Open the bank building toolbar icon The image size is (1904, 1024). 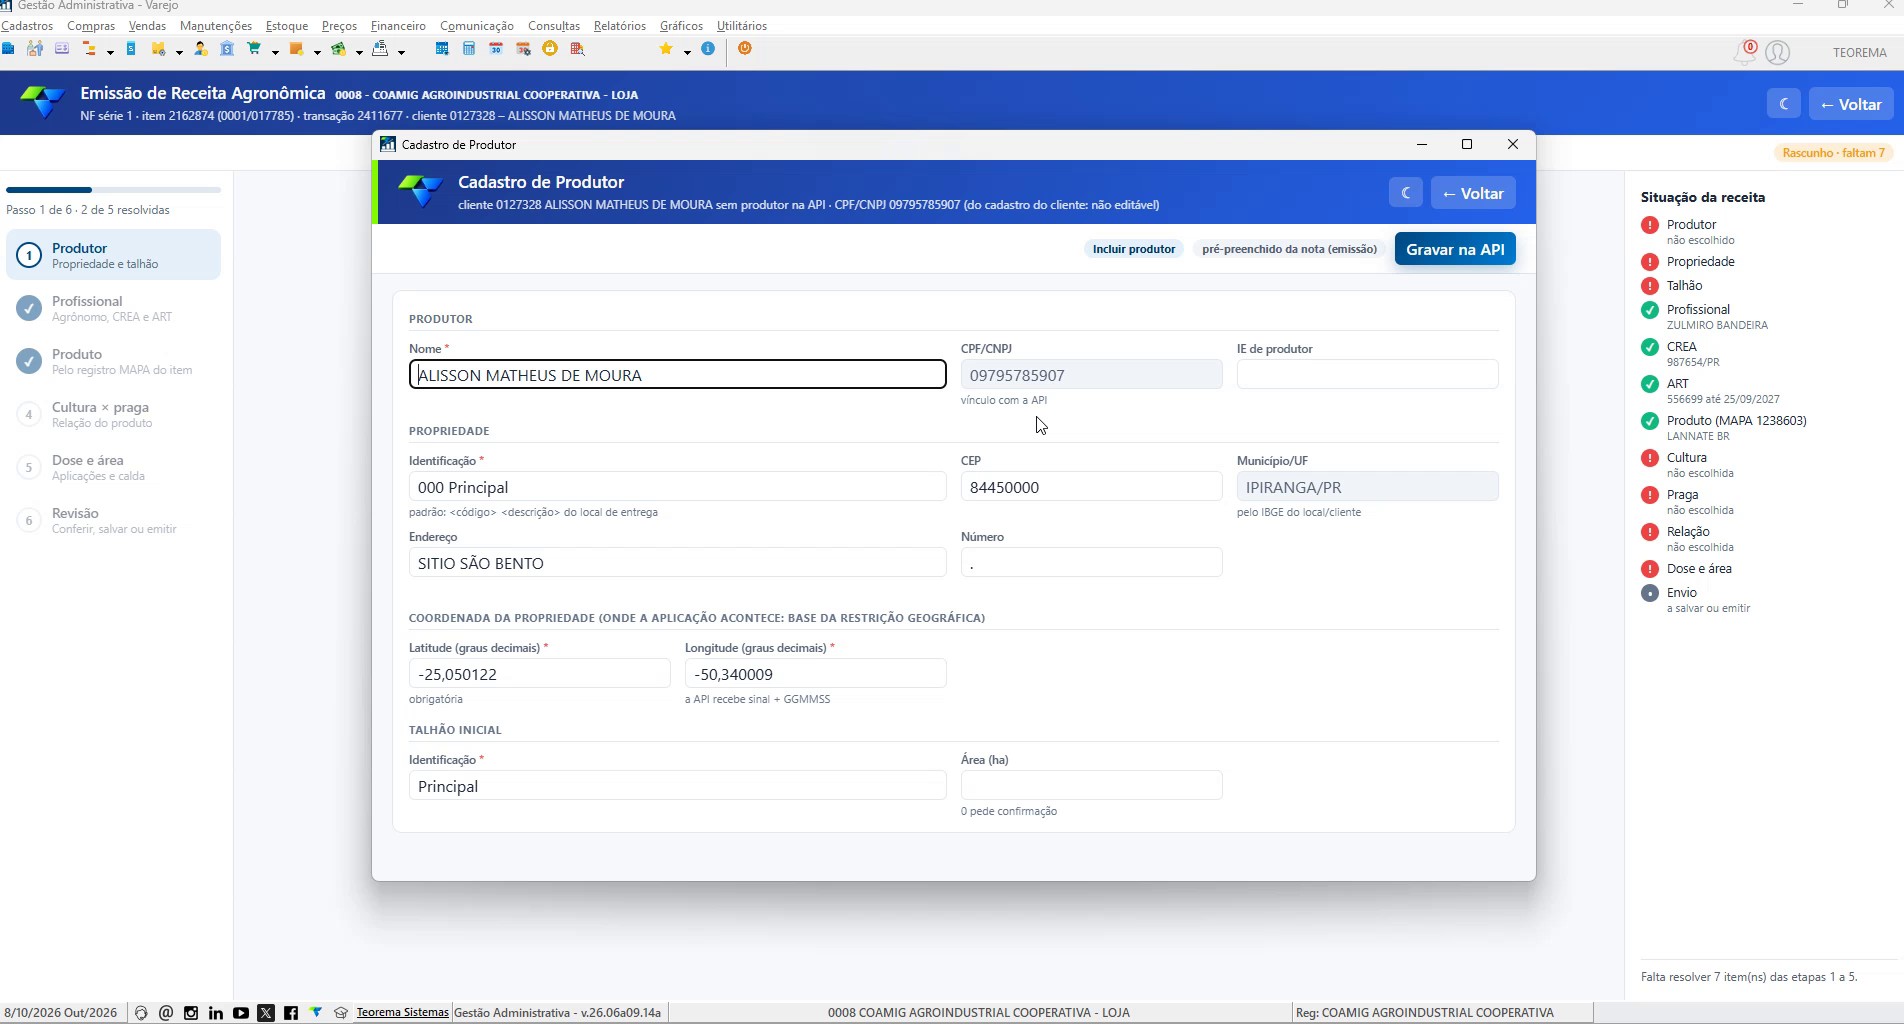pyautogui.click(x=227, y=48)
